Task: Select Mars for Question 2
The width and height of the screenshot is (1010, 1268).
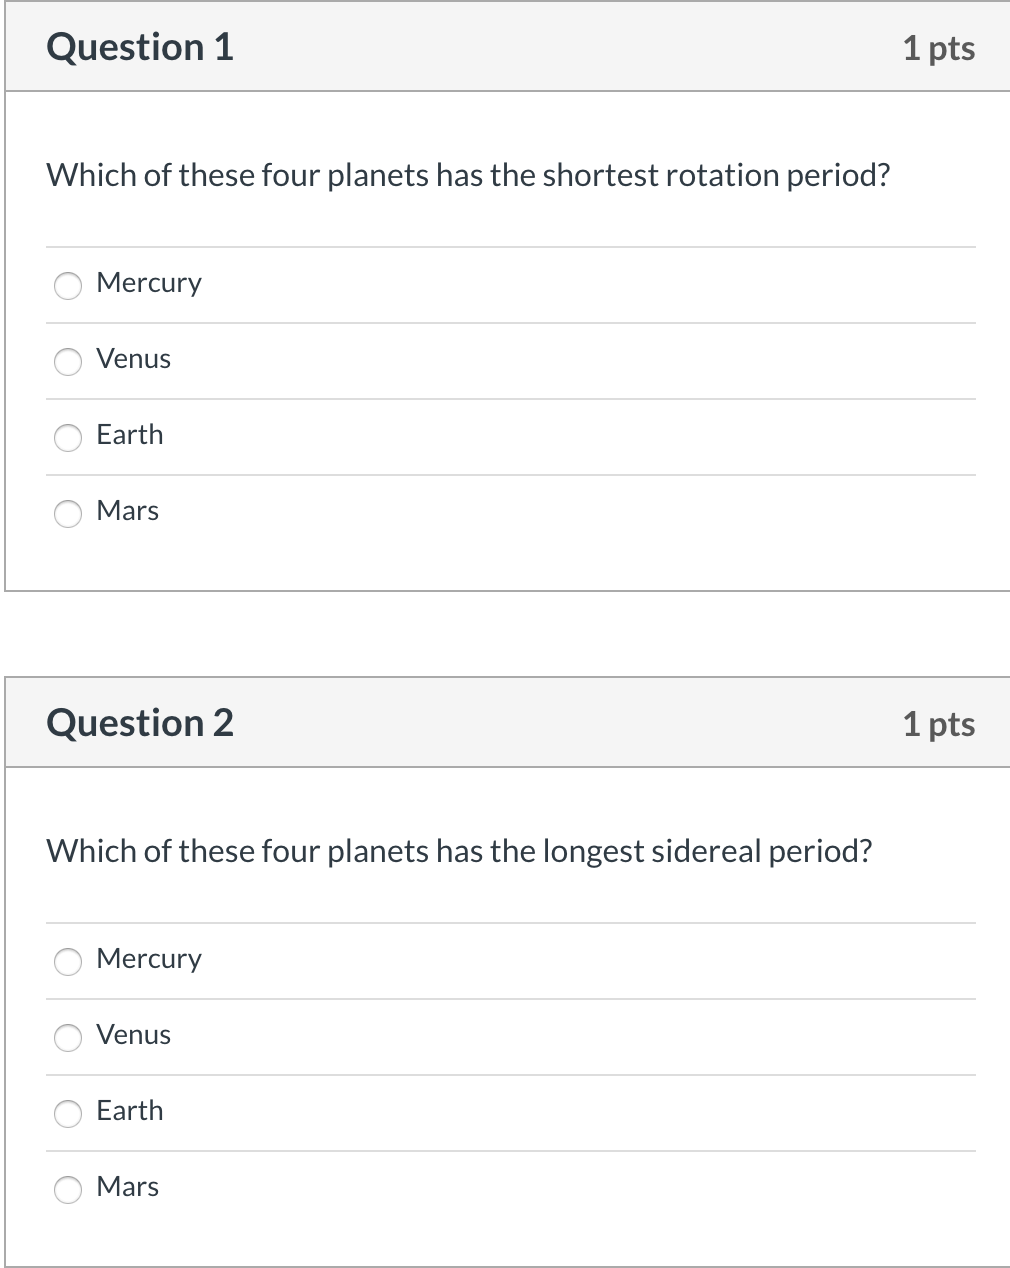Action: click(x=67, y=1190)
